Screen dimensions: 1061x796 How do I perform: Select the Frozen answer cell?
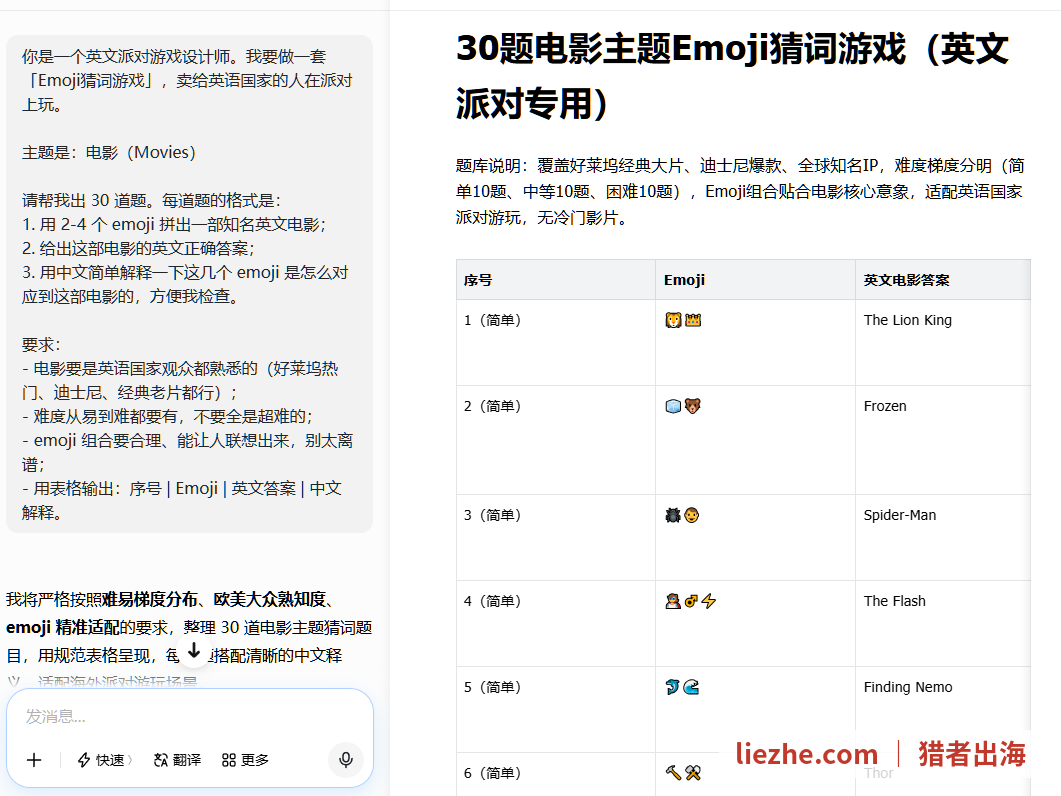pyautogui.click(x=943, y=440)
